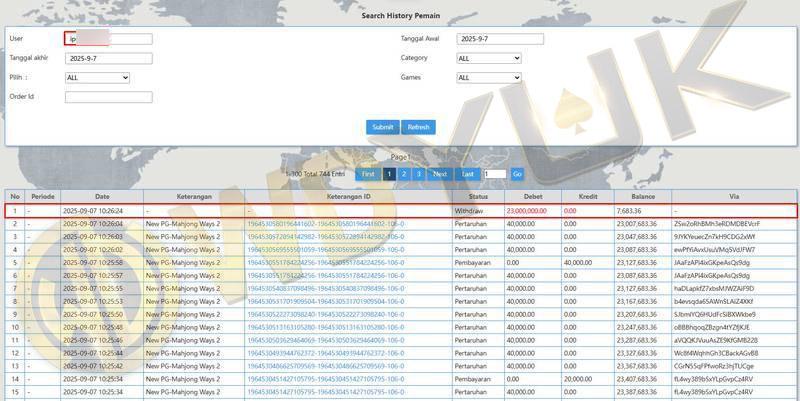Click the Tanggal Awal date field
This screenshot has width=800, height=401.
500,39
